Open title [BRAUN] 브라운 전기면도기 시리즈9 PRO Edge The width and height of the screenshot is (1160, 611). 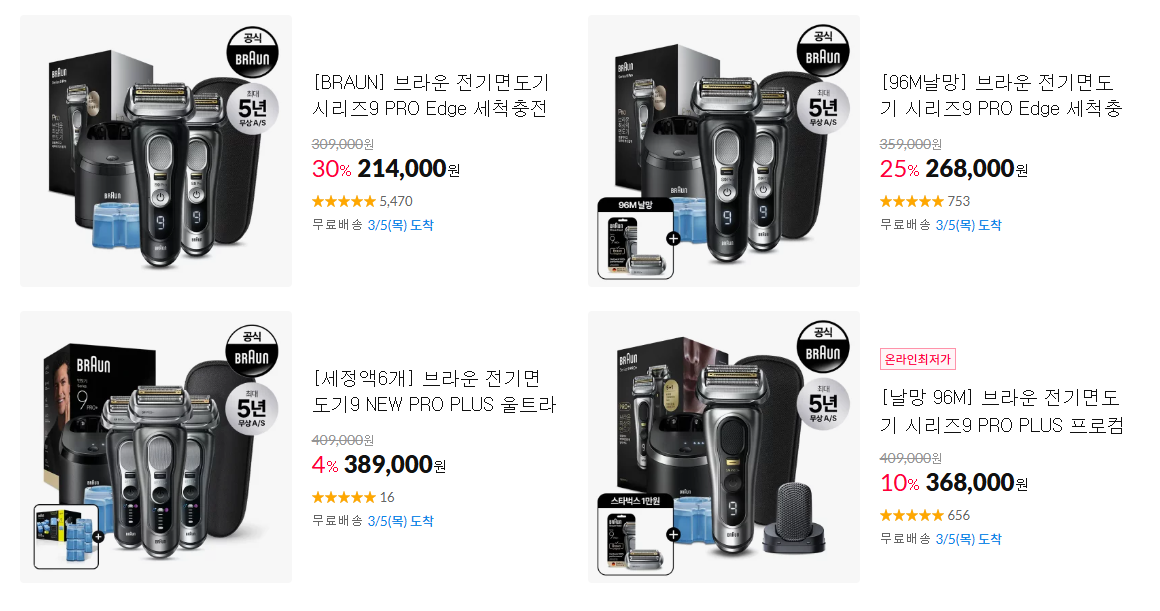(x=431, y=95)
